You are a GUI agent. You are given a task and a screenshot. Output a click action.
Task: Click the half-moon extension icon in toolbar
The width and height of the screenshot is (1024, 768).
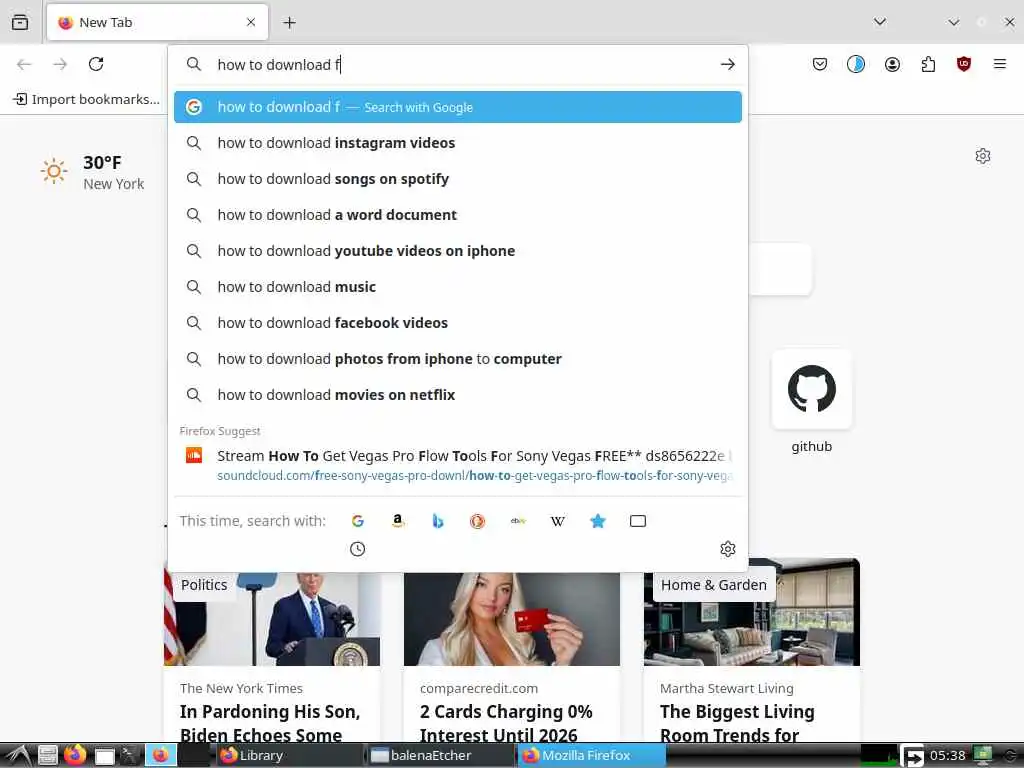[856, 64]
